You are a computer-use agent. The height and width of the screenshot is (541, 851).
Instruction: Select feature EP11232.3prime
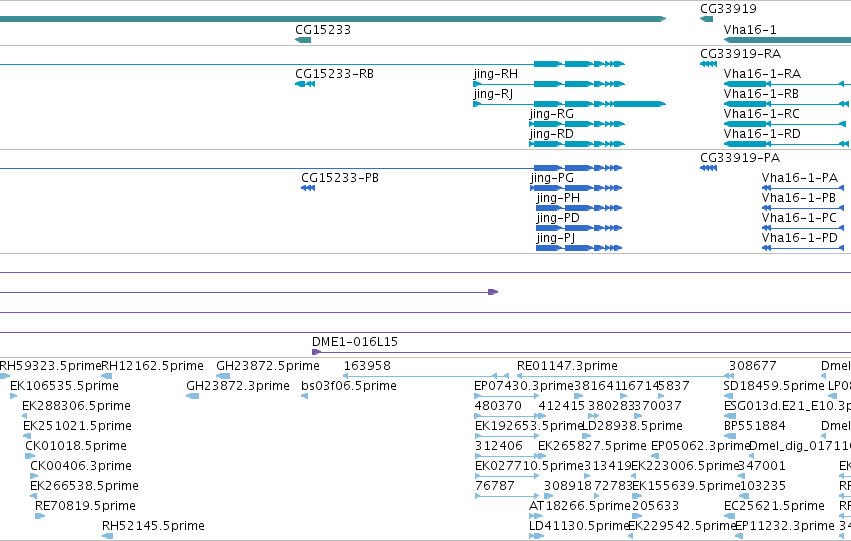coord(784,526)
